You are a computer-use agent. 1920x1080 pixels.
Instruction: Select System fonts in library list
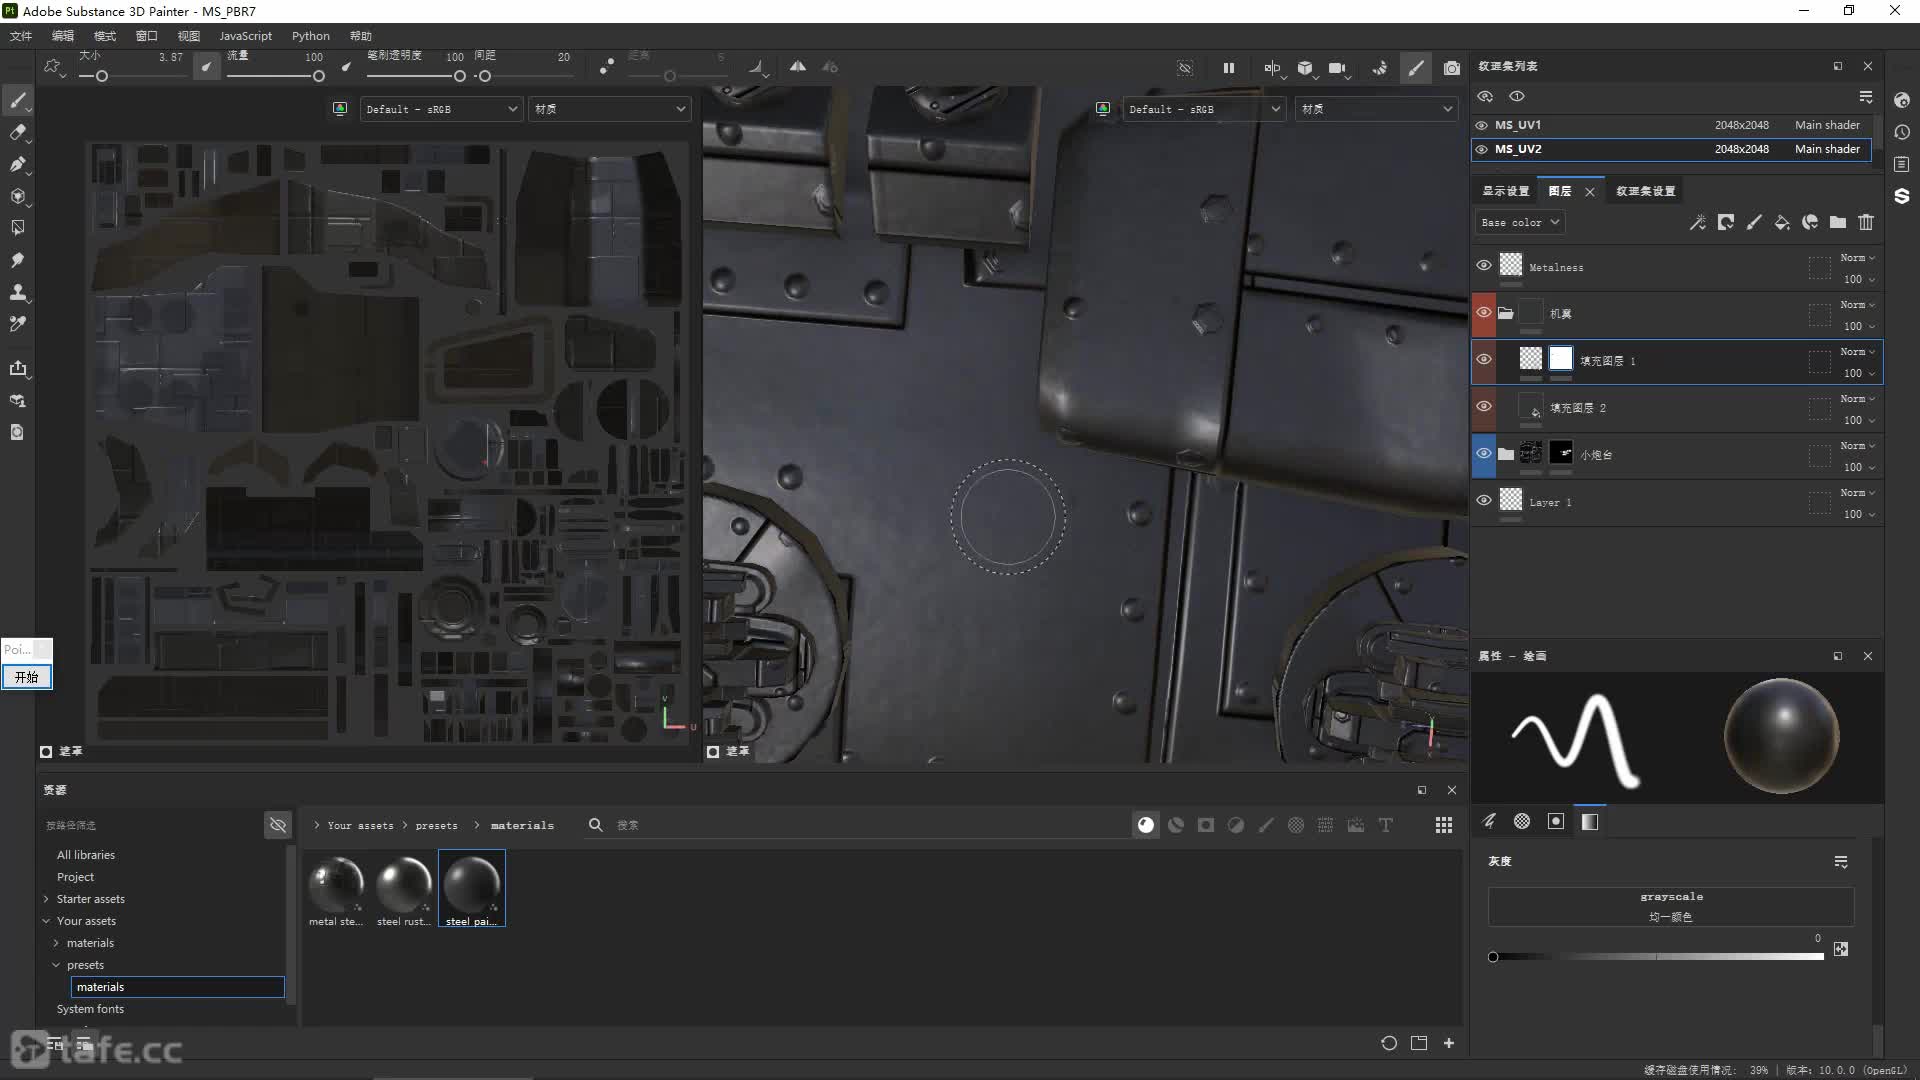point(91,1009)
